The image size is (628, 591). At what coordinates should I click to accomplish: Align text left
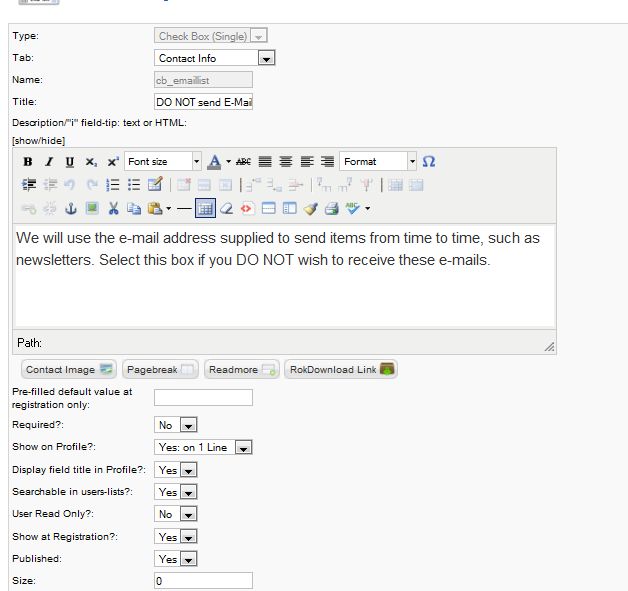tap(307, 162)
